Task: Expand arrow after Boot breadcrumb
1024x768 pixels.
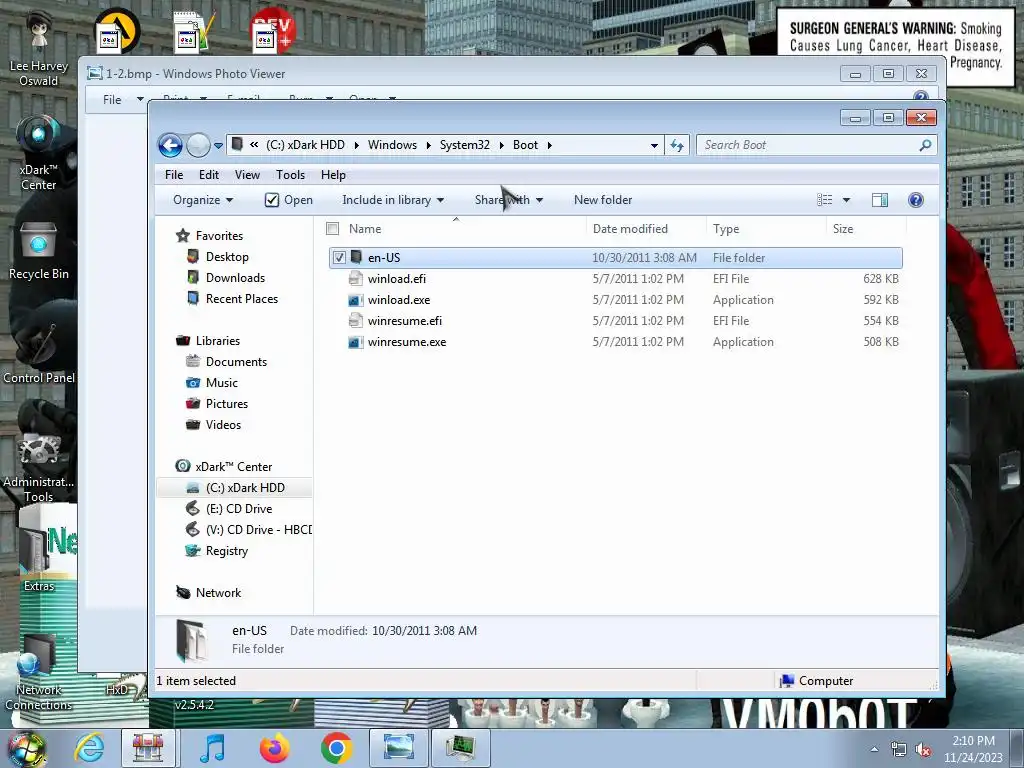Action: pos(550,145)
